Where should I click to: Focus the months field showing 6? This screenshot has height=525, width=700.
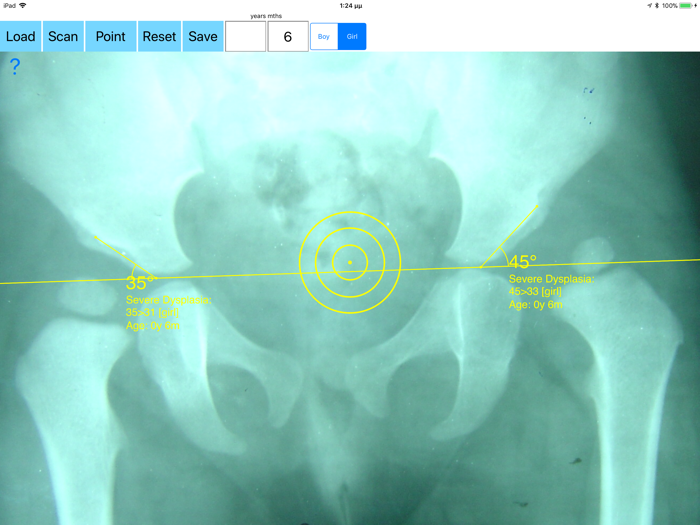[x=288, y=36]
